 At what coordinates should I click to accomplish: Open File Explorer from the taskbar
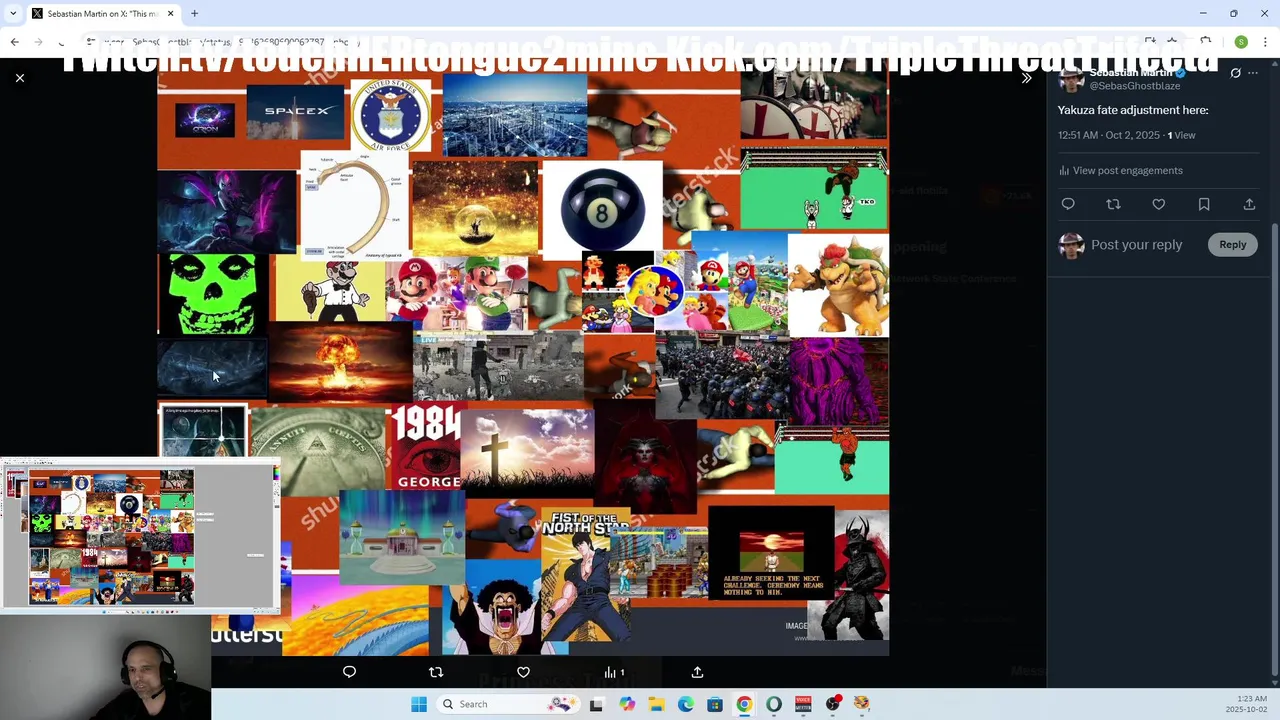coord(656,704)
